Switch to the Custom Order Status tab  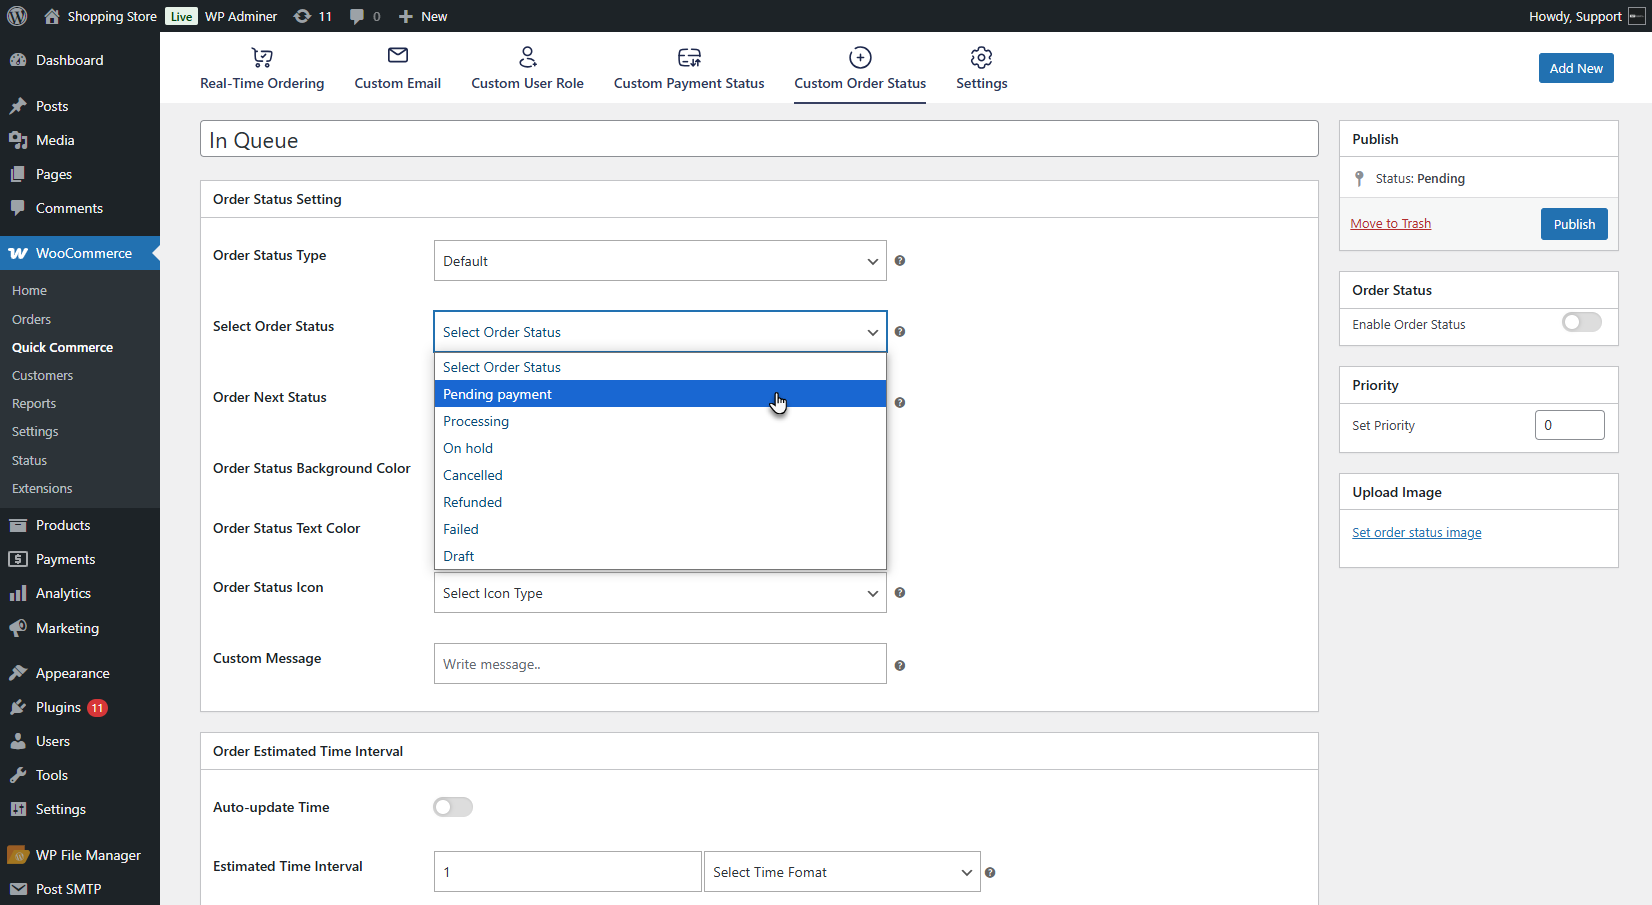click(x=860, y=69)
